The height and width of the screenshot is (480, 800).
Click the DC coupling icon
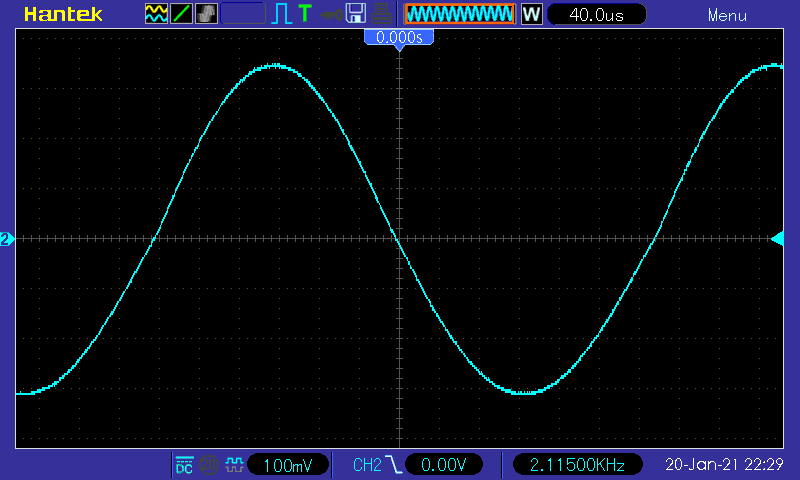tap(184, 465)
